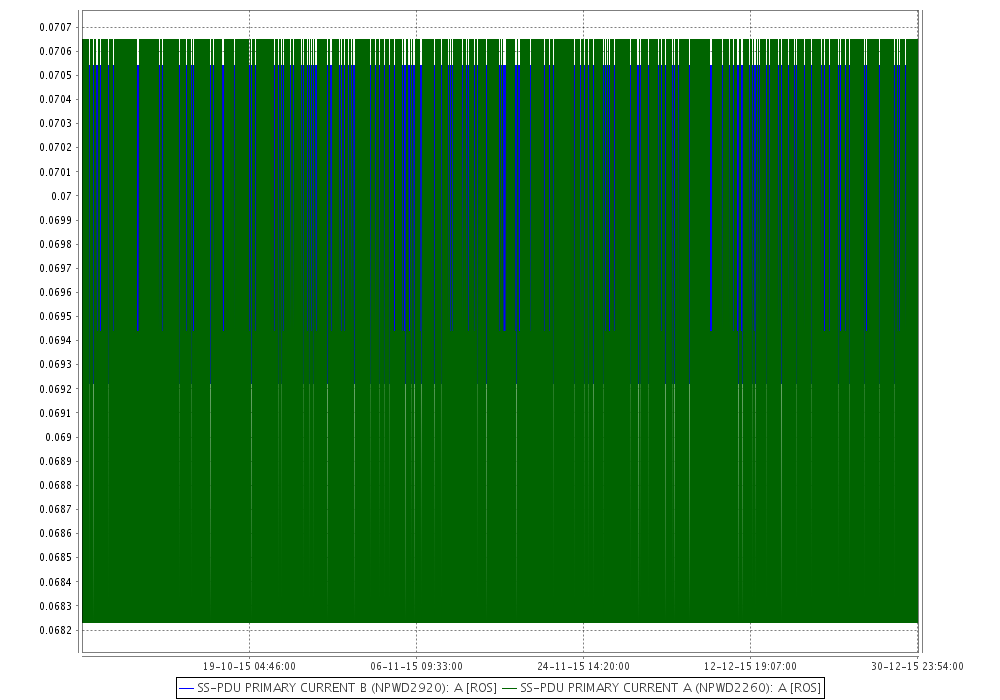1000x700 pixels.
Task: Click y-axis value 0.0697
Action: [55, 268]
